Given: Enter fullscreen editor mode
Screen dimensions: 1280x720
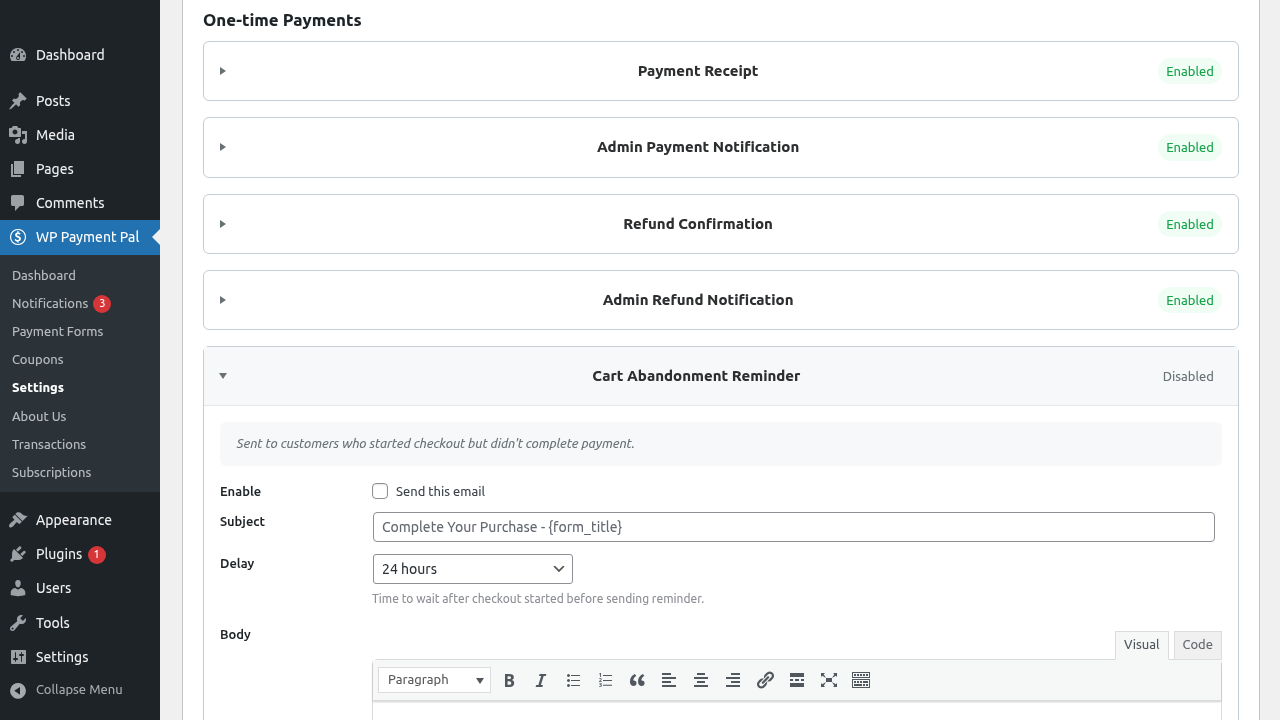Looking at the screenshot, I should click(x=829, y=680).
